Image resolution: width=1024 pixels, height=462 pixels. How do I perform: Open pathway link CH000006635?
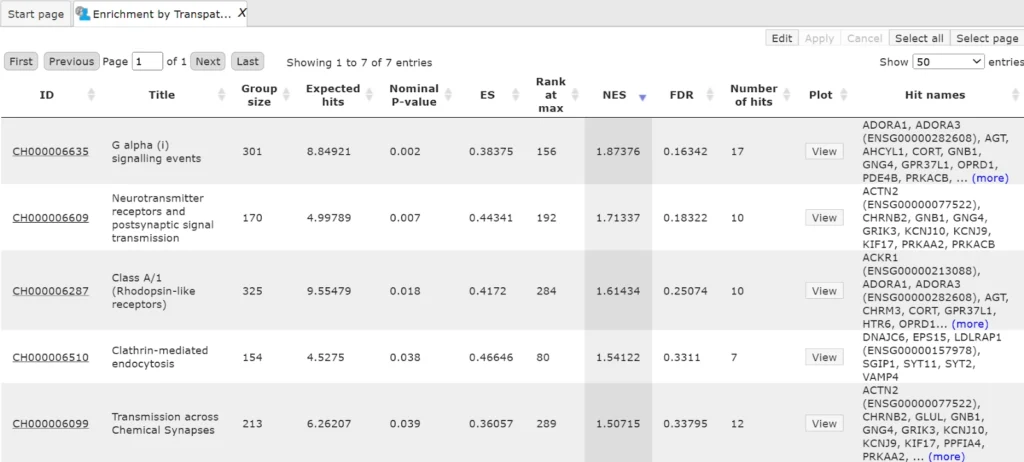point(50,152)
